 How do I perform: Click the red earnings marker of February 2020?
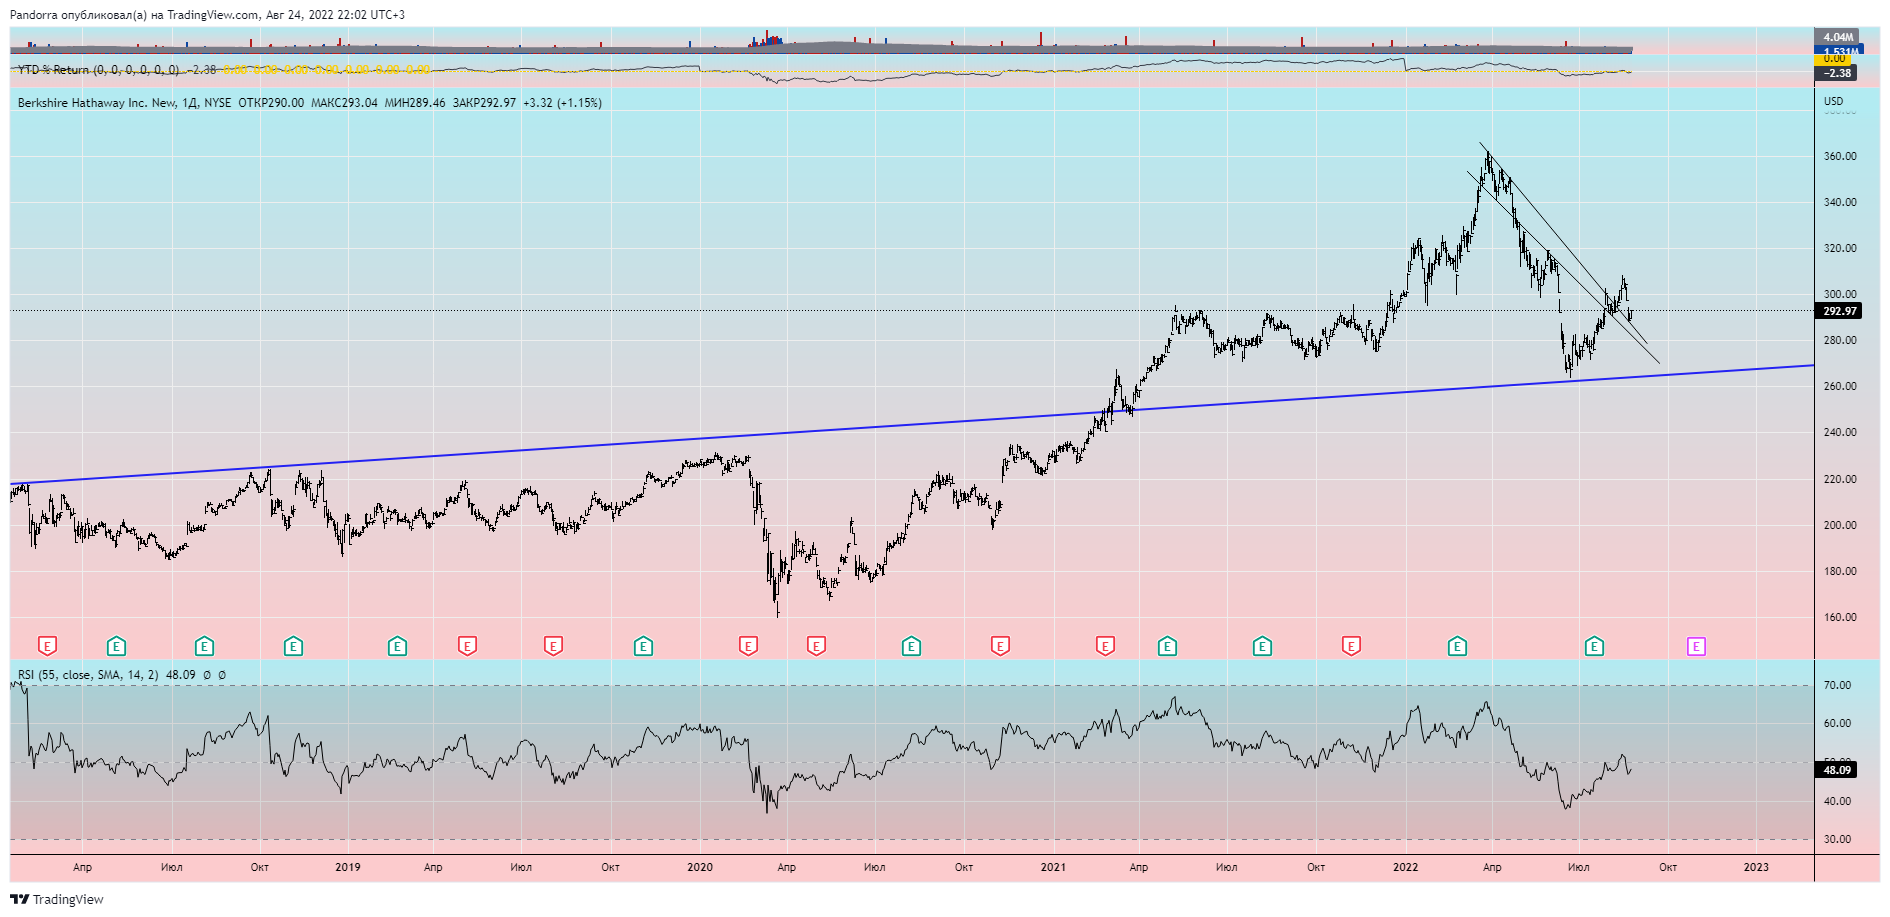tap(748, 646)
